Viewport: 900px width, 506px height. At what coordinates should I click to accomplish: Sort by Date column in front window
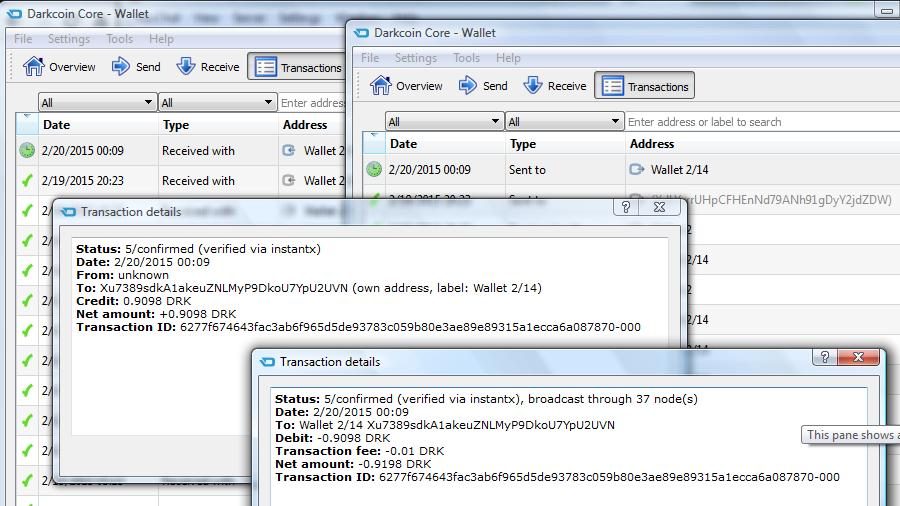[x=445, y=143]
